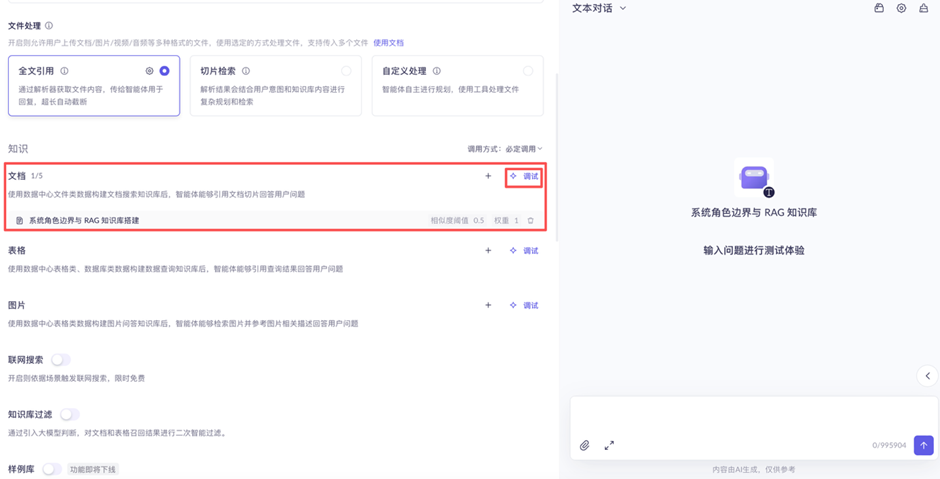Screen dimensions: 940x479
Task: Attach a file with the paperclip icon
Action: click(585, 445)
